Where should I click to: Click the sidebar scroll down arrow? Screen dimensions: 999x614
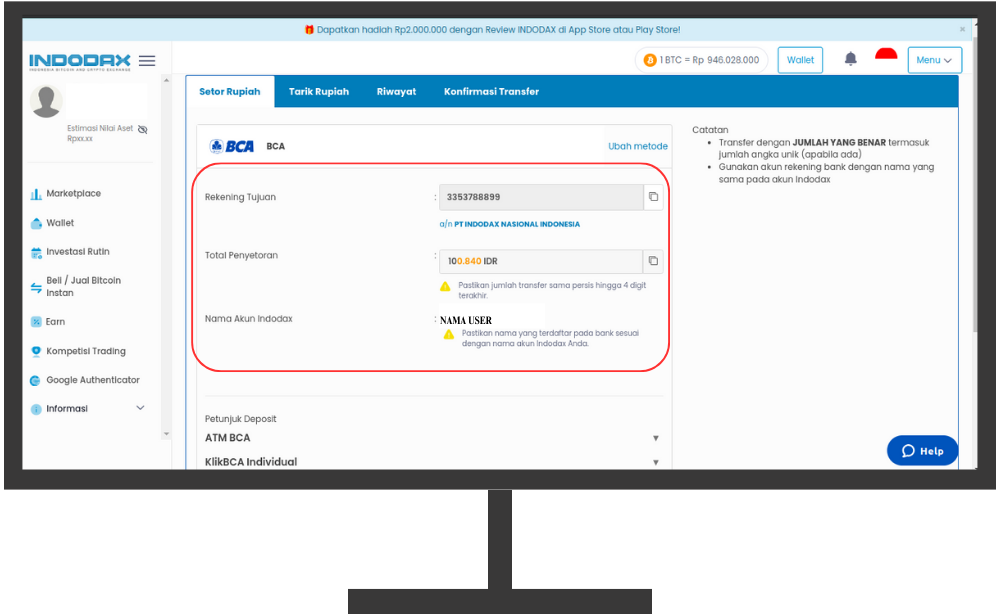166,434
